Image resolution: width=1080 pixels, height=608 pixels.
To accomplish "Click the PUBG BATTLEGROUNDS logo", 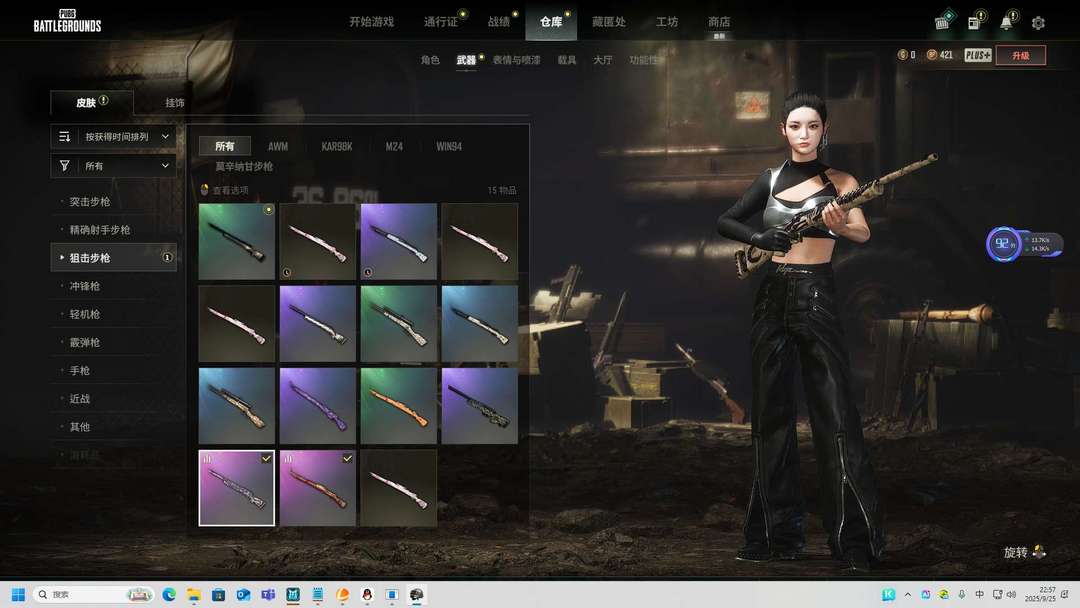I will 67,21.
